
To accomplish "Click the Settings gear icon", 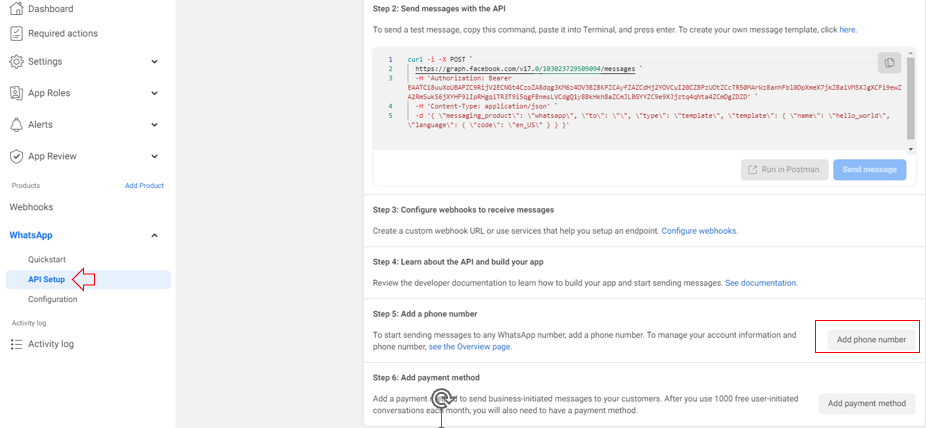I will click(x=17, y=61).
